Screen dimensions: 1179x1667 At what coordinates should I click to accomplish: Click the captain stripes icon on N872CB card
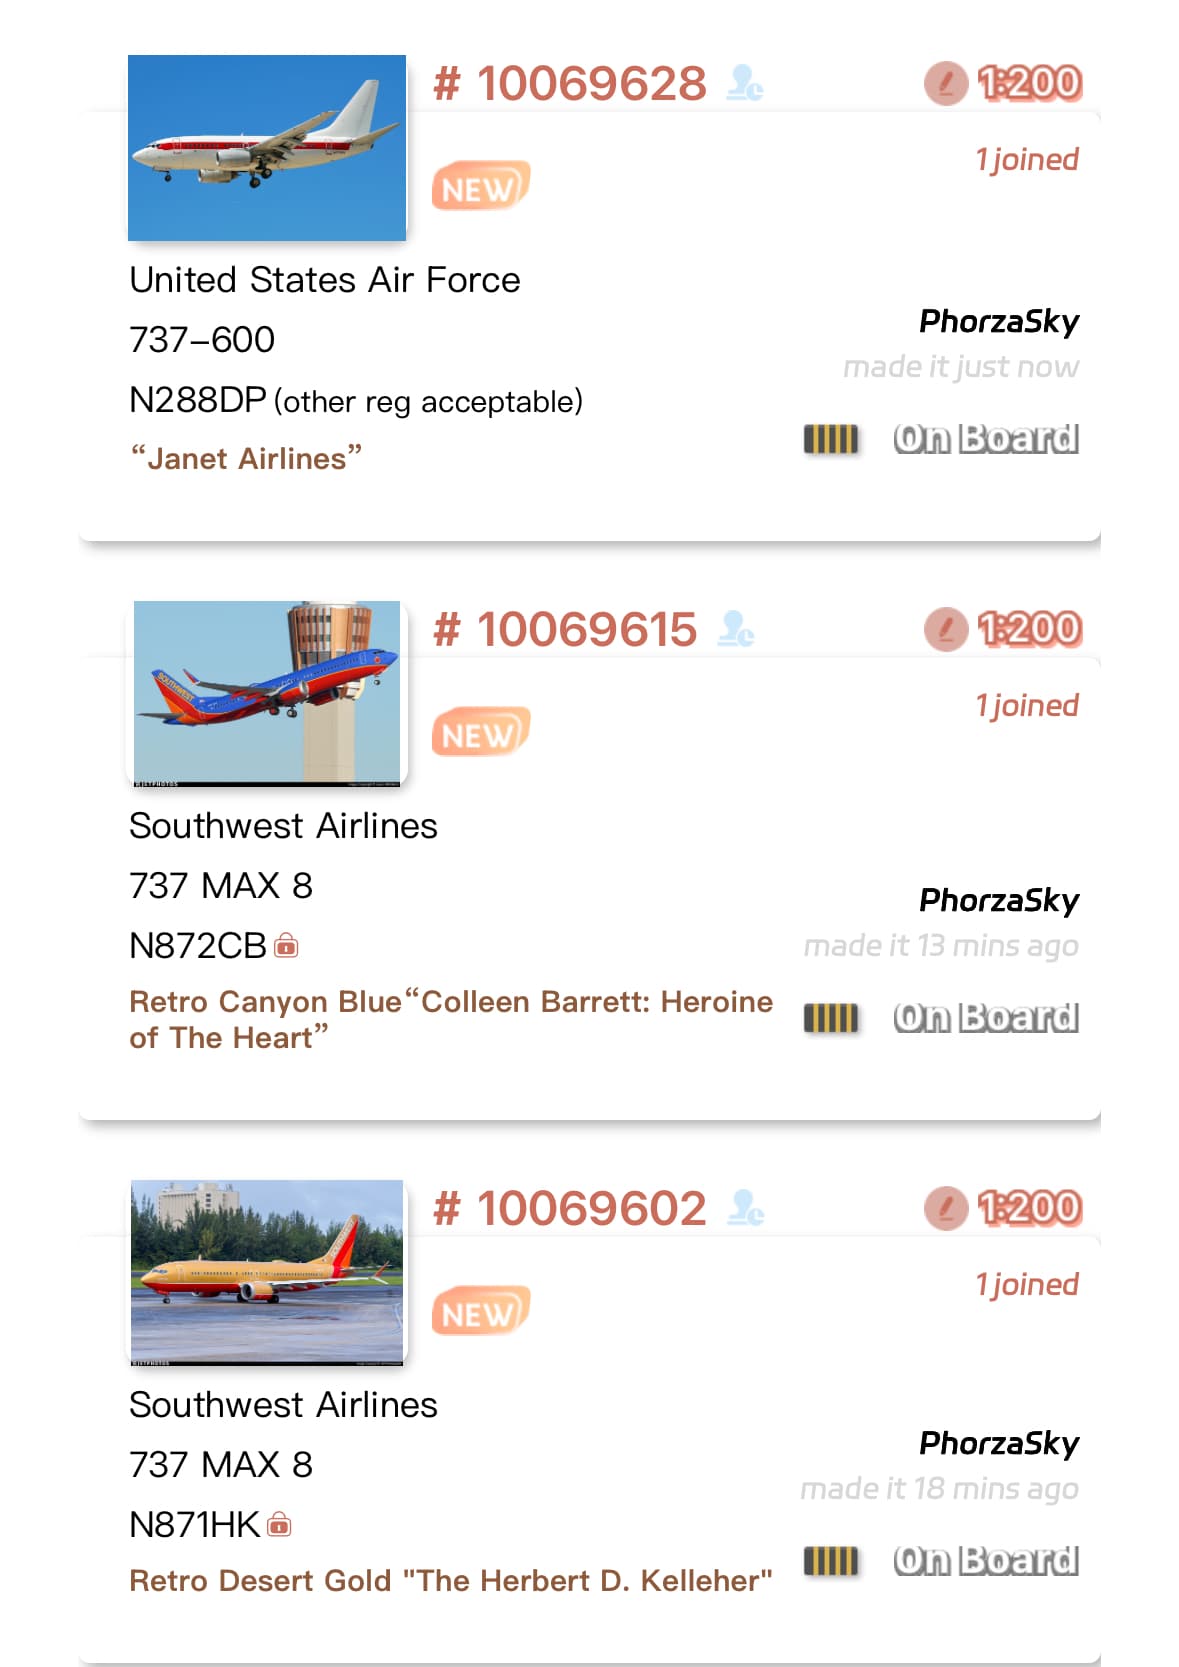point(830,1018)
